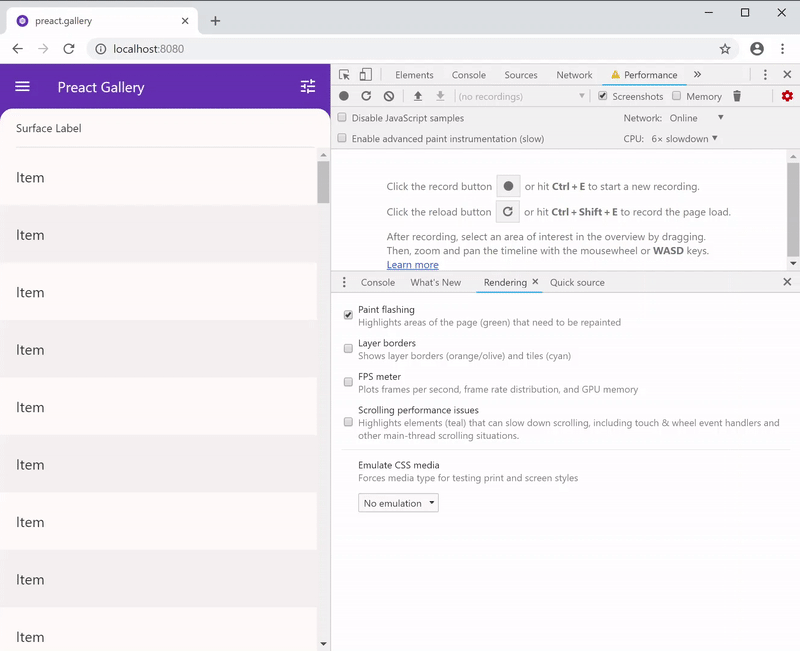Open DevTools customize three-dot menu
This screenshot has width=800, height=651.
(765, 74)
